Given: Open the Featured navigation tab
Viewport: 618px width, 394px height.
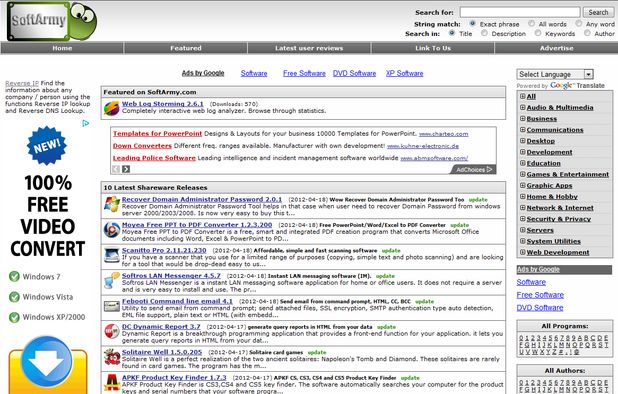Looking at the screenshot, I should 186,48.
